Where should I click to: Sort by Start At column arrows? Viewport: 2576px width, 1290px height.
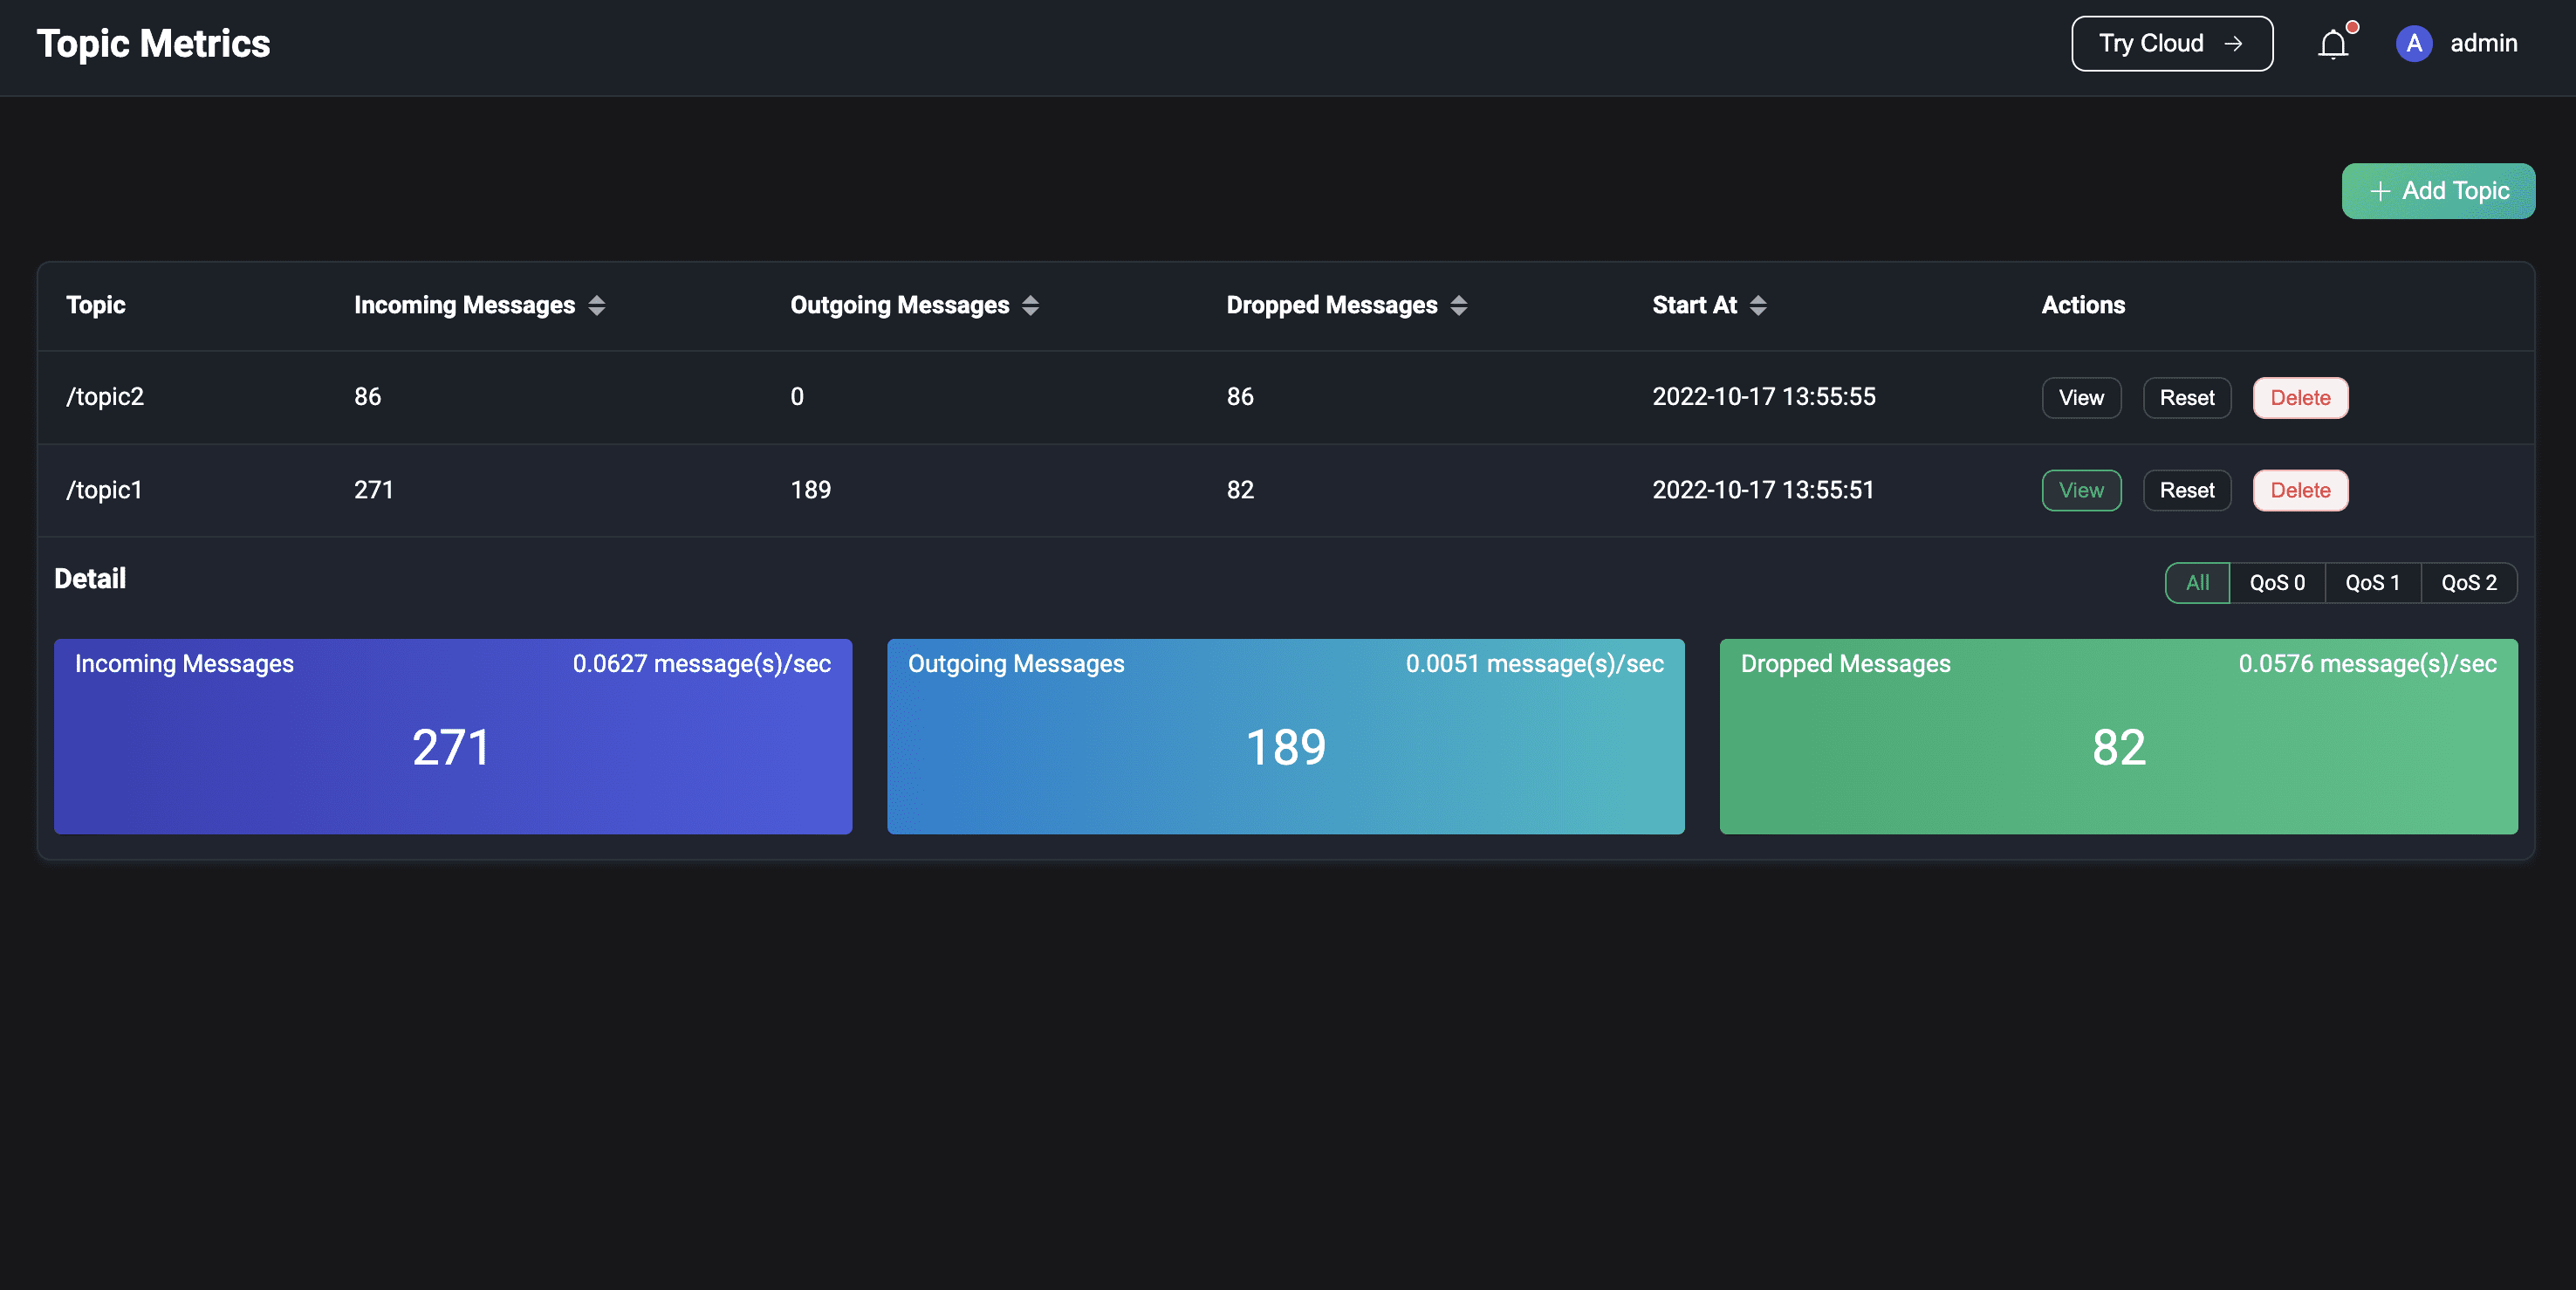click(1758, 306)
